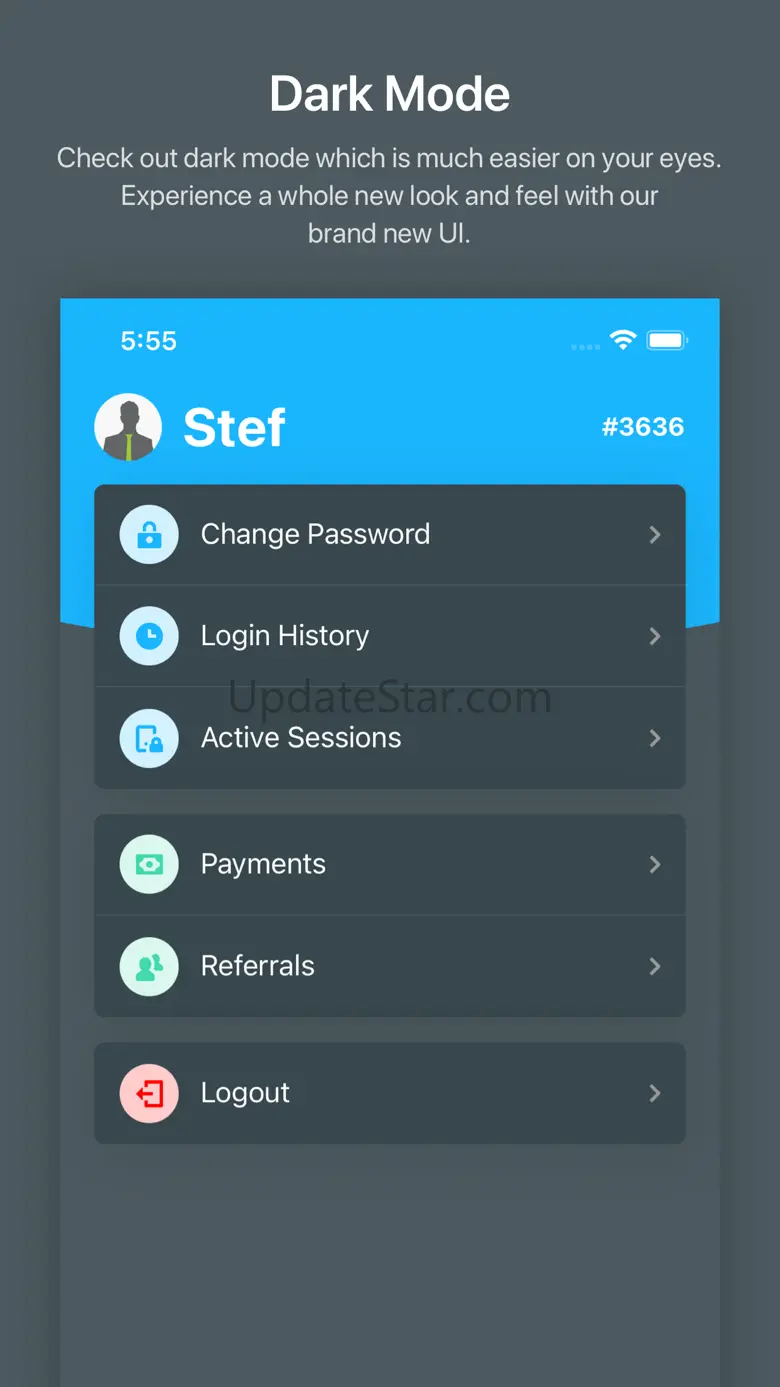Expand Active Sessions via its chevron
Viewport: 780px width, 1387px height.
point(655,738)
